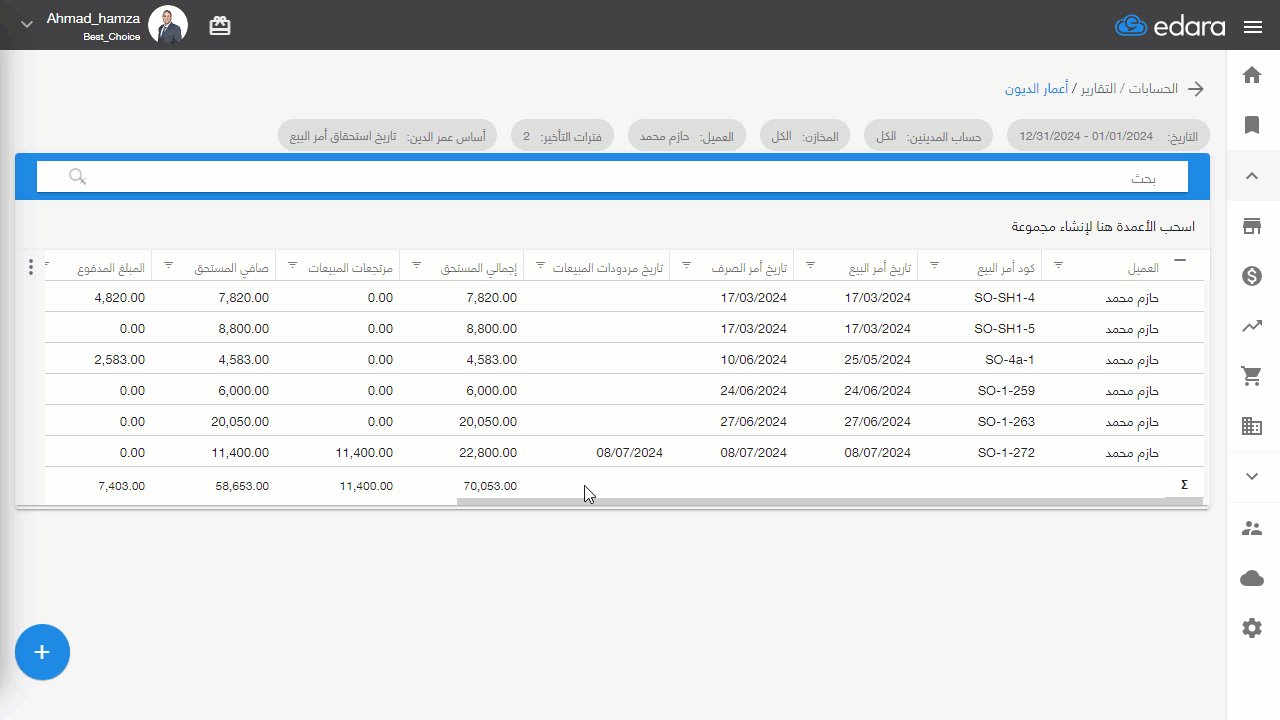Open the trending chart sidebar icon
The image size is (1280, 720).
coord(1252,326)
